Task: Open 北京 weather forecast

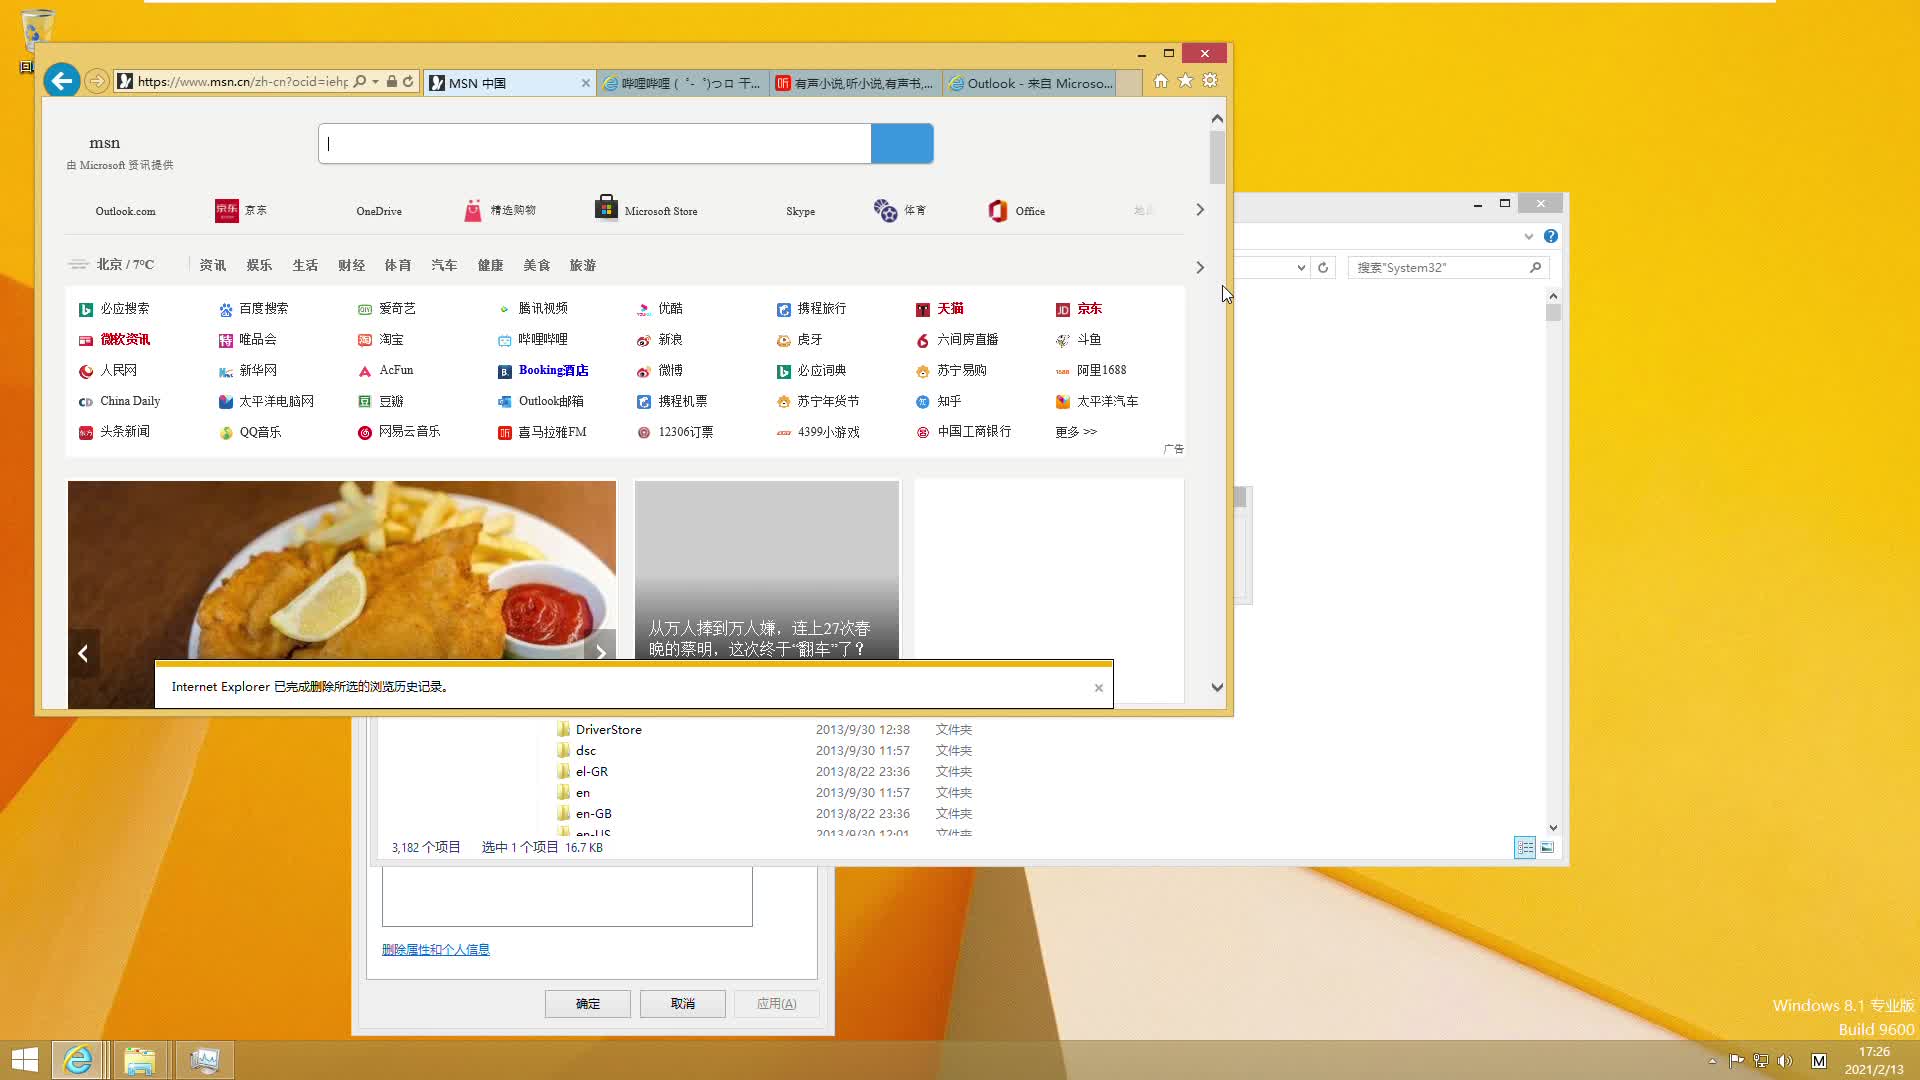Action: [x=111, y=265]
